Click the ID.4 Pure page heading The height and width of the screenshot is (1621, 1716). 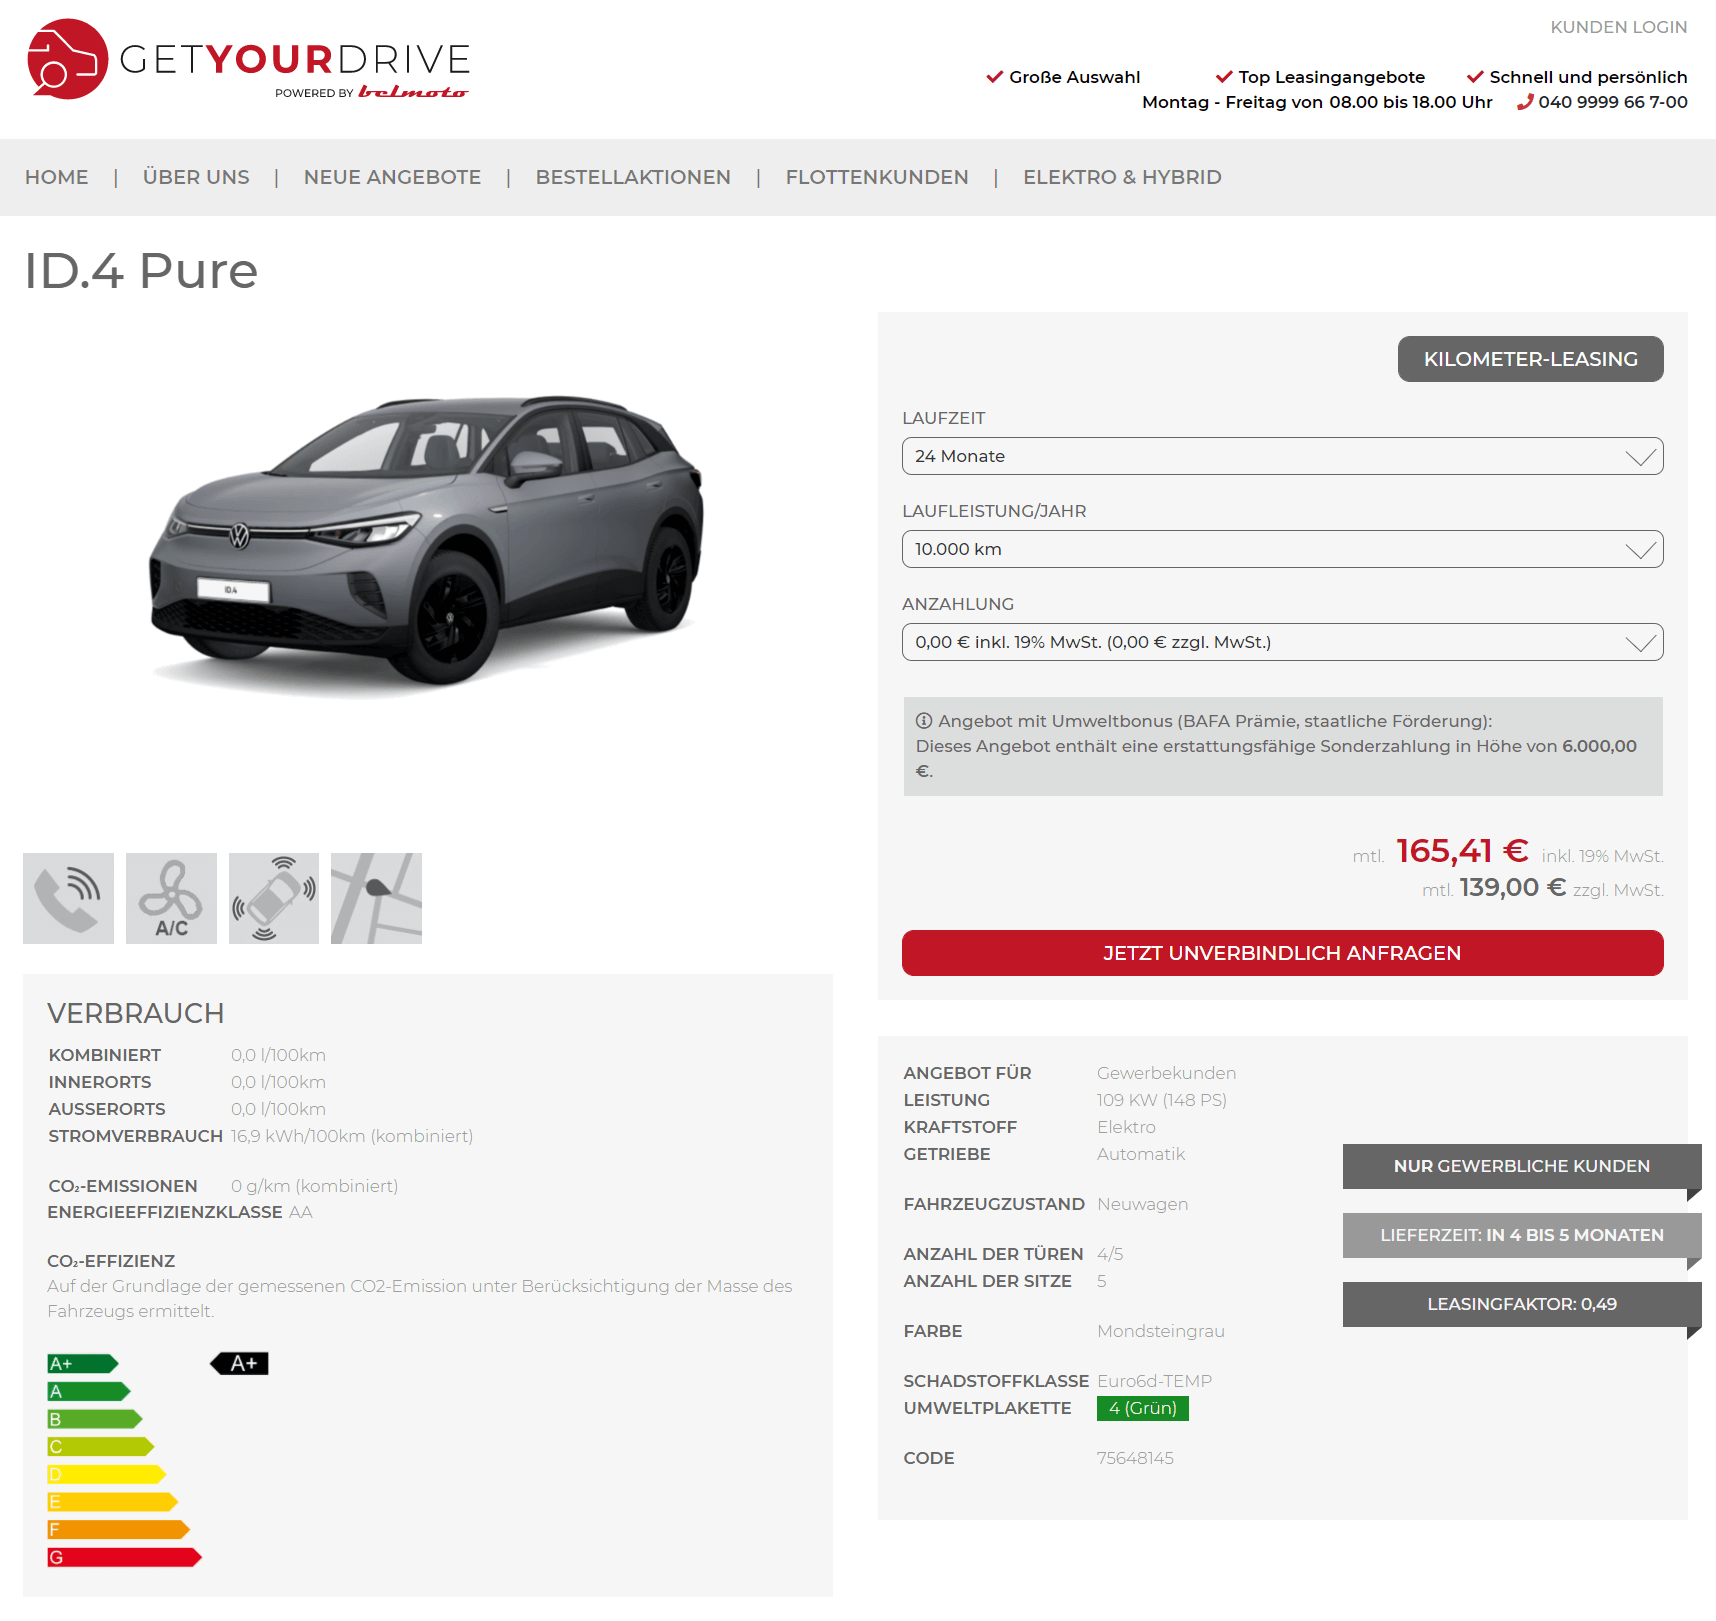click(x=141, y=271)
